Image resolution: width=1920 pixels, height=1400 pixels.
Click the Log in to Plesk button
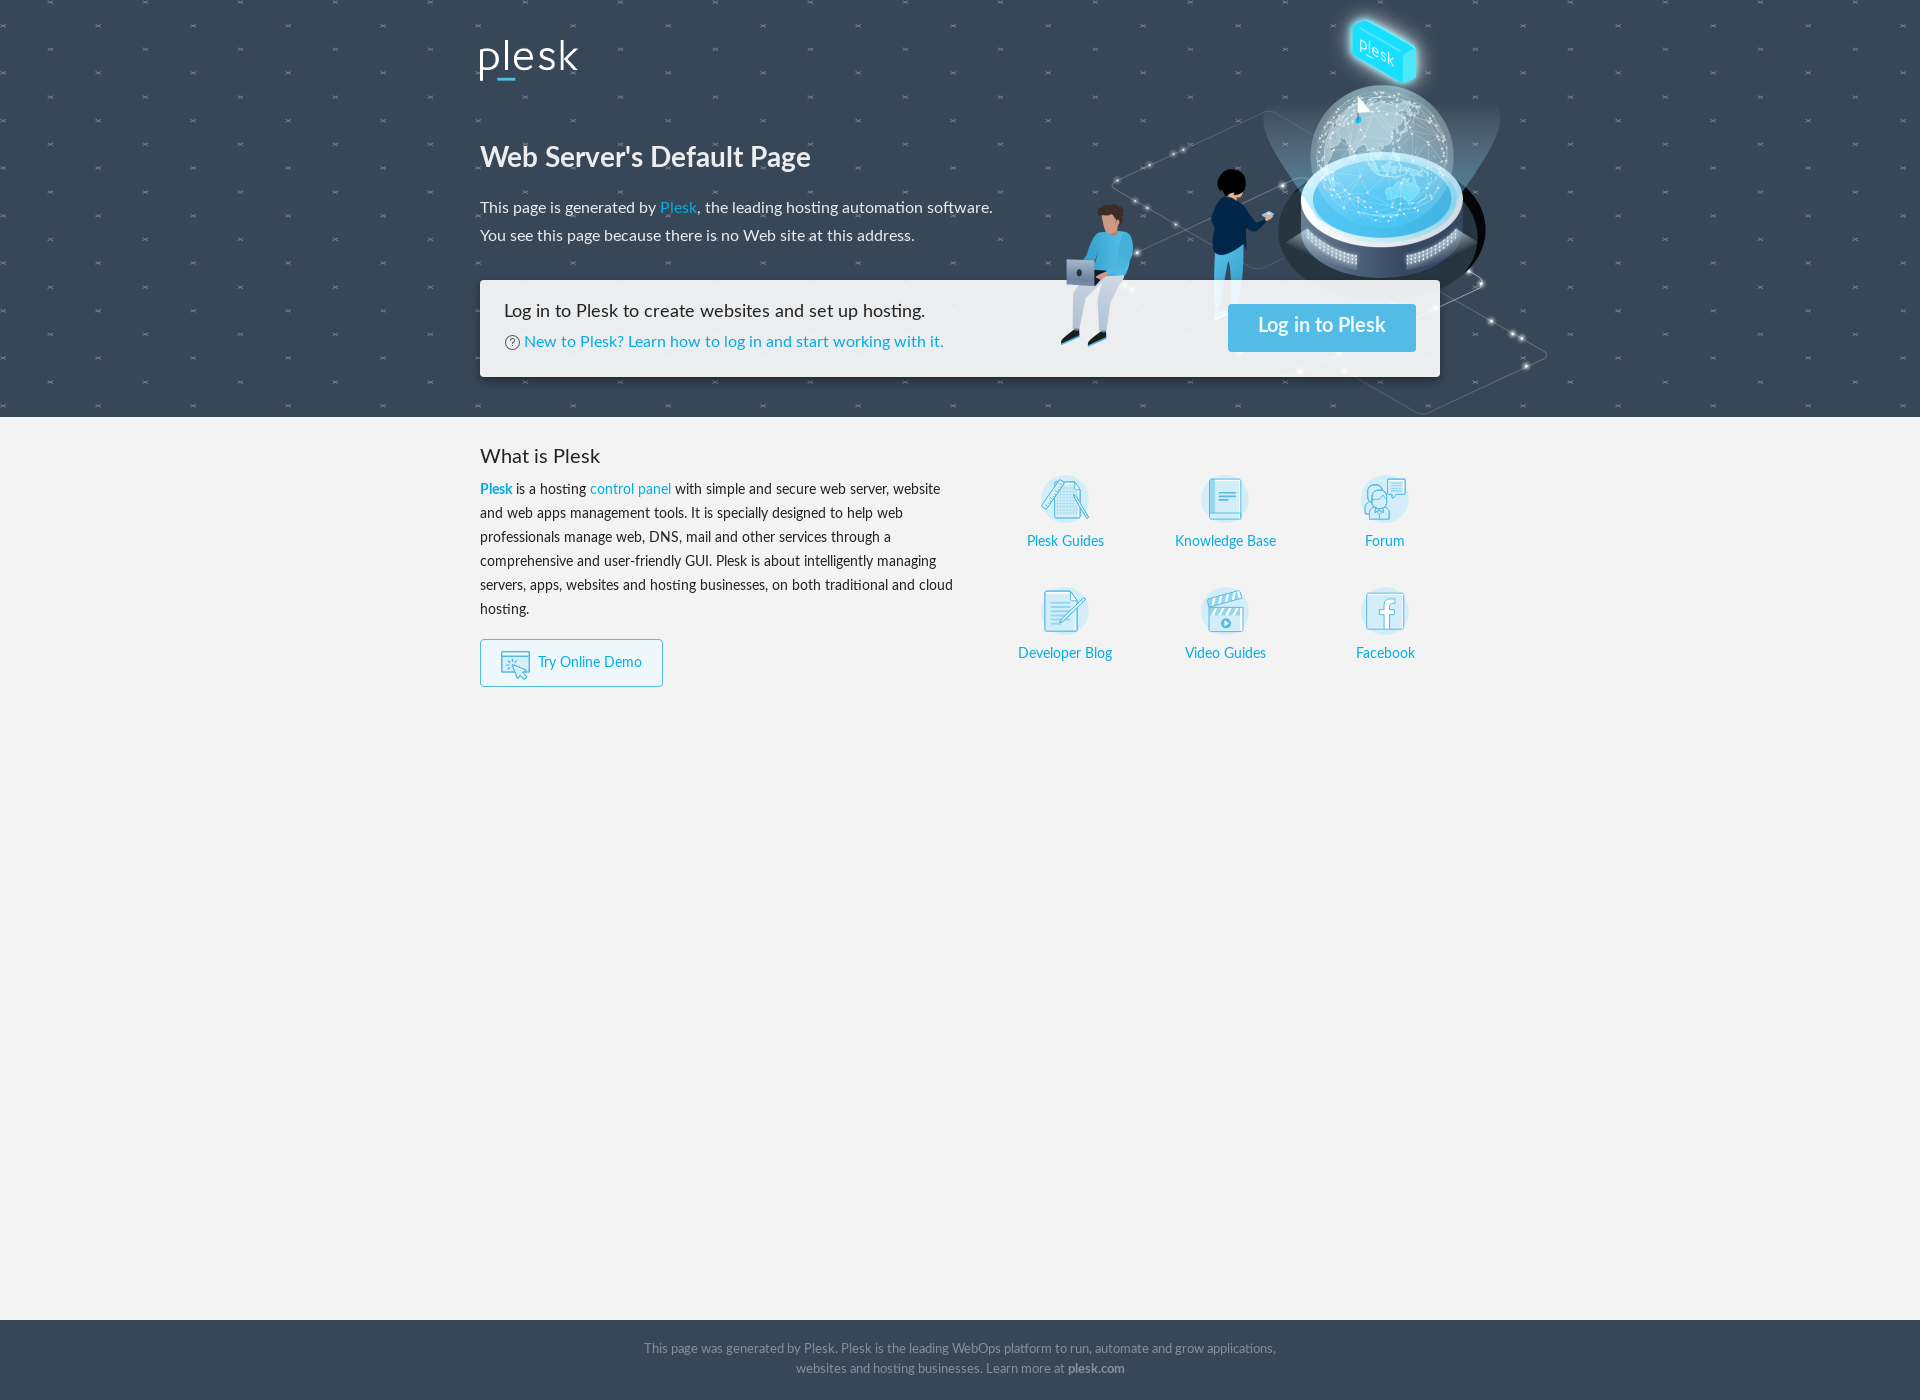1321,327
